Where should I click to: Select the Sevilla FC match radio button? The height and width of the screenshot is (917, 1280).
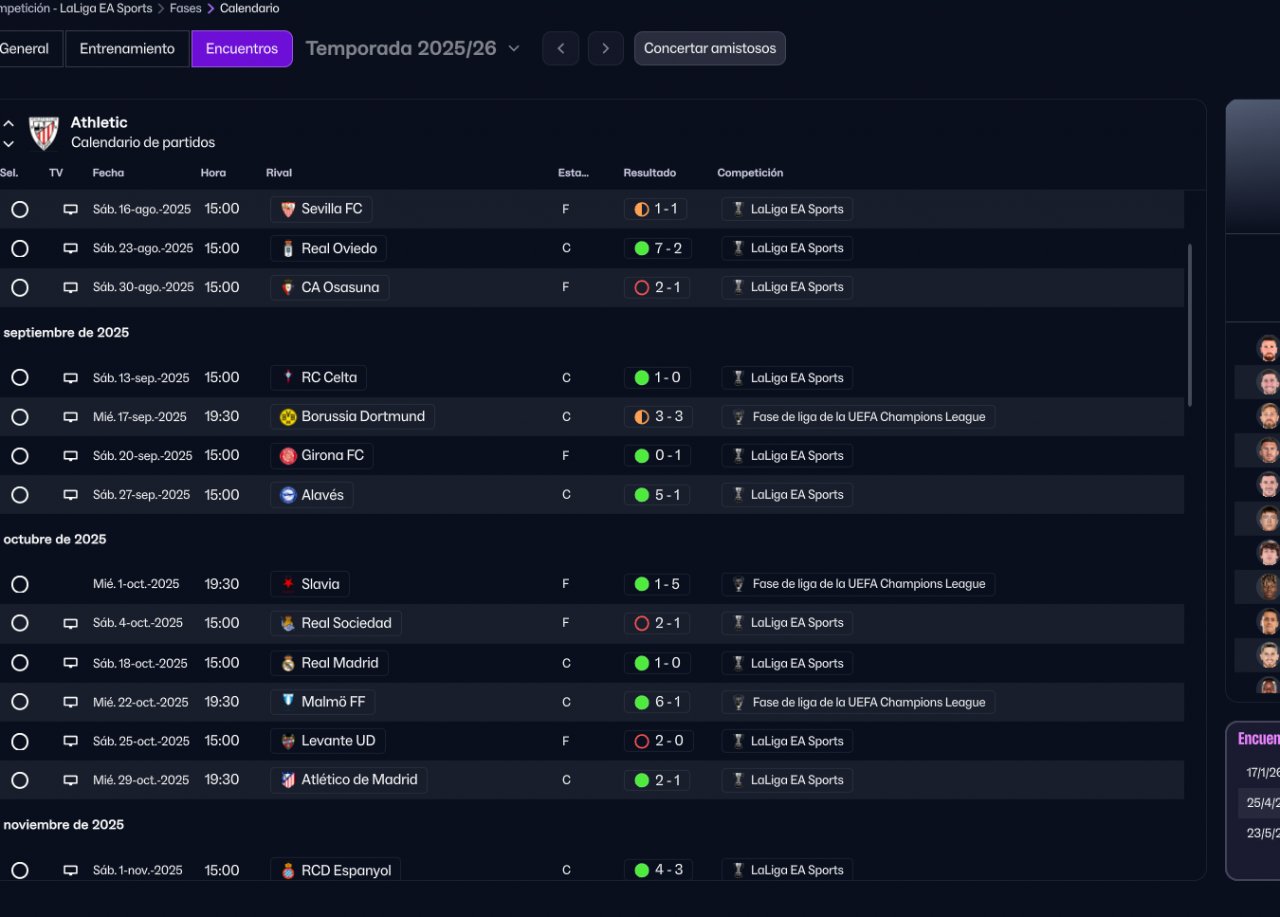pos(19,209)
